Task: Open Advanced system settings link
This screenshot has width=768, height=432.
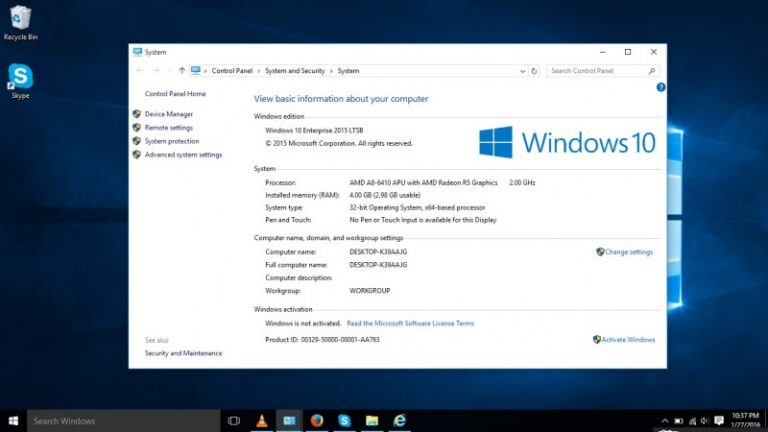Action: (x=183, y=155)
